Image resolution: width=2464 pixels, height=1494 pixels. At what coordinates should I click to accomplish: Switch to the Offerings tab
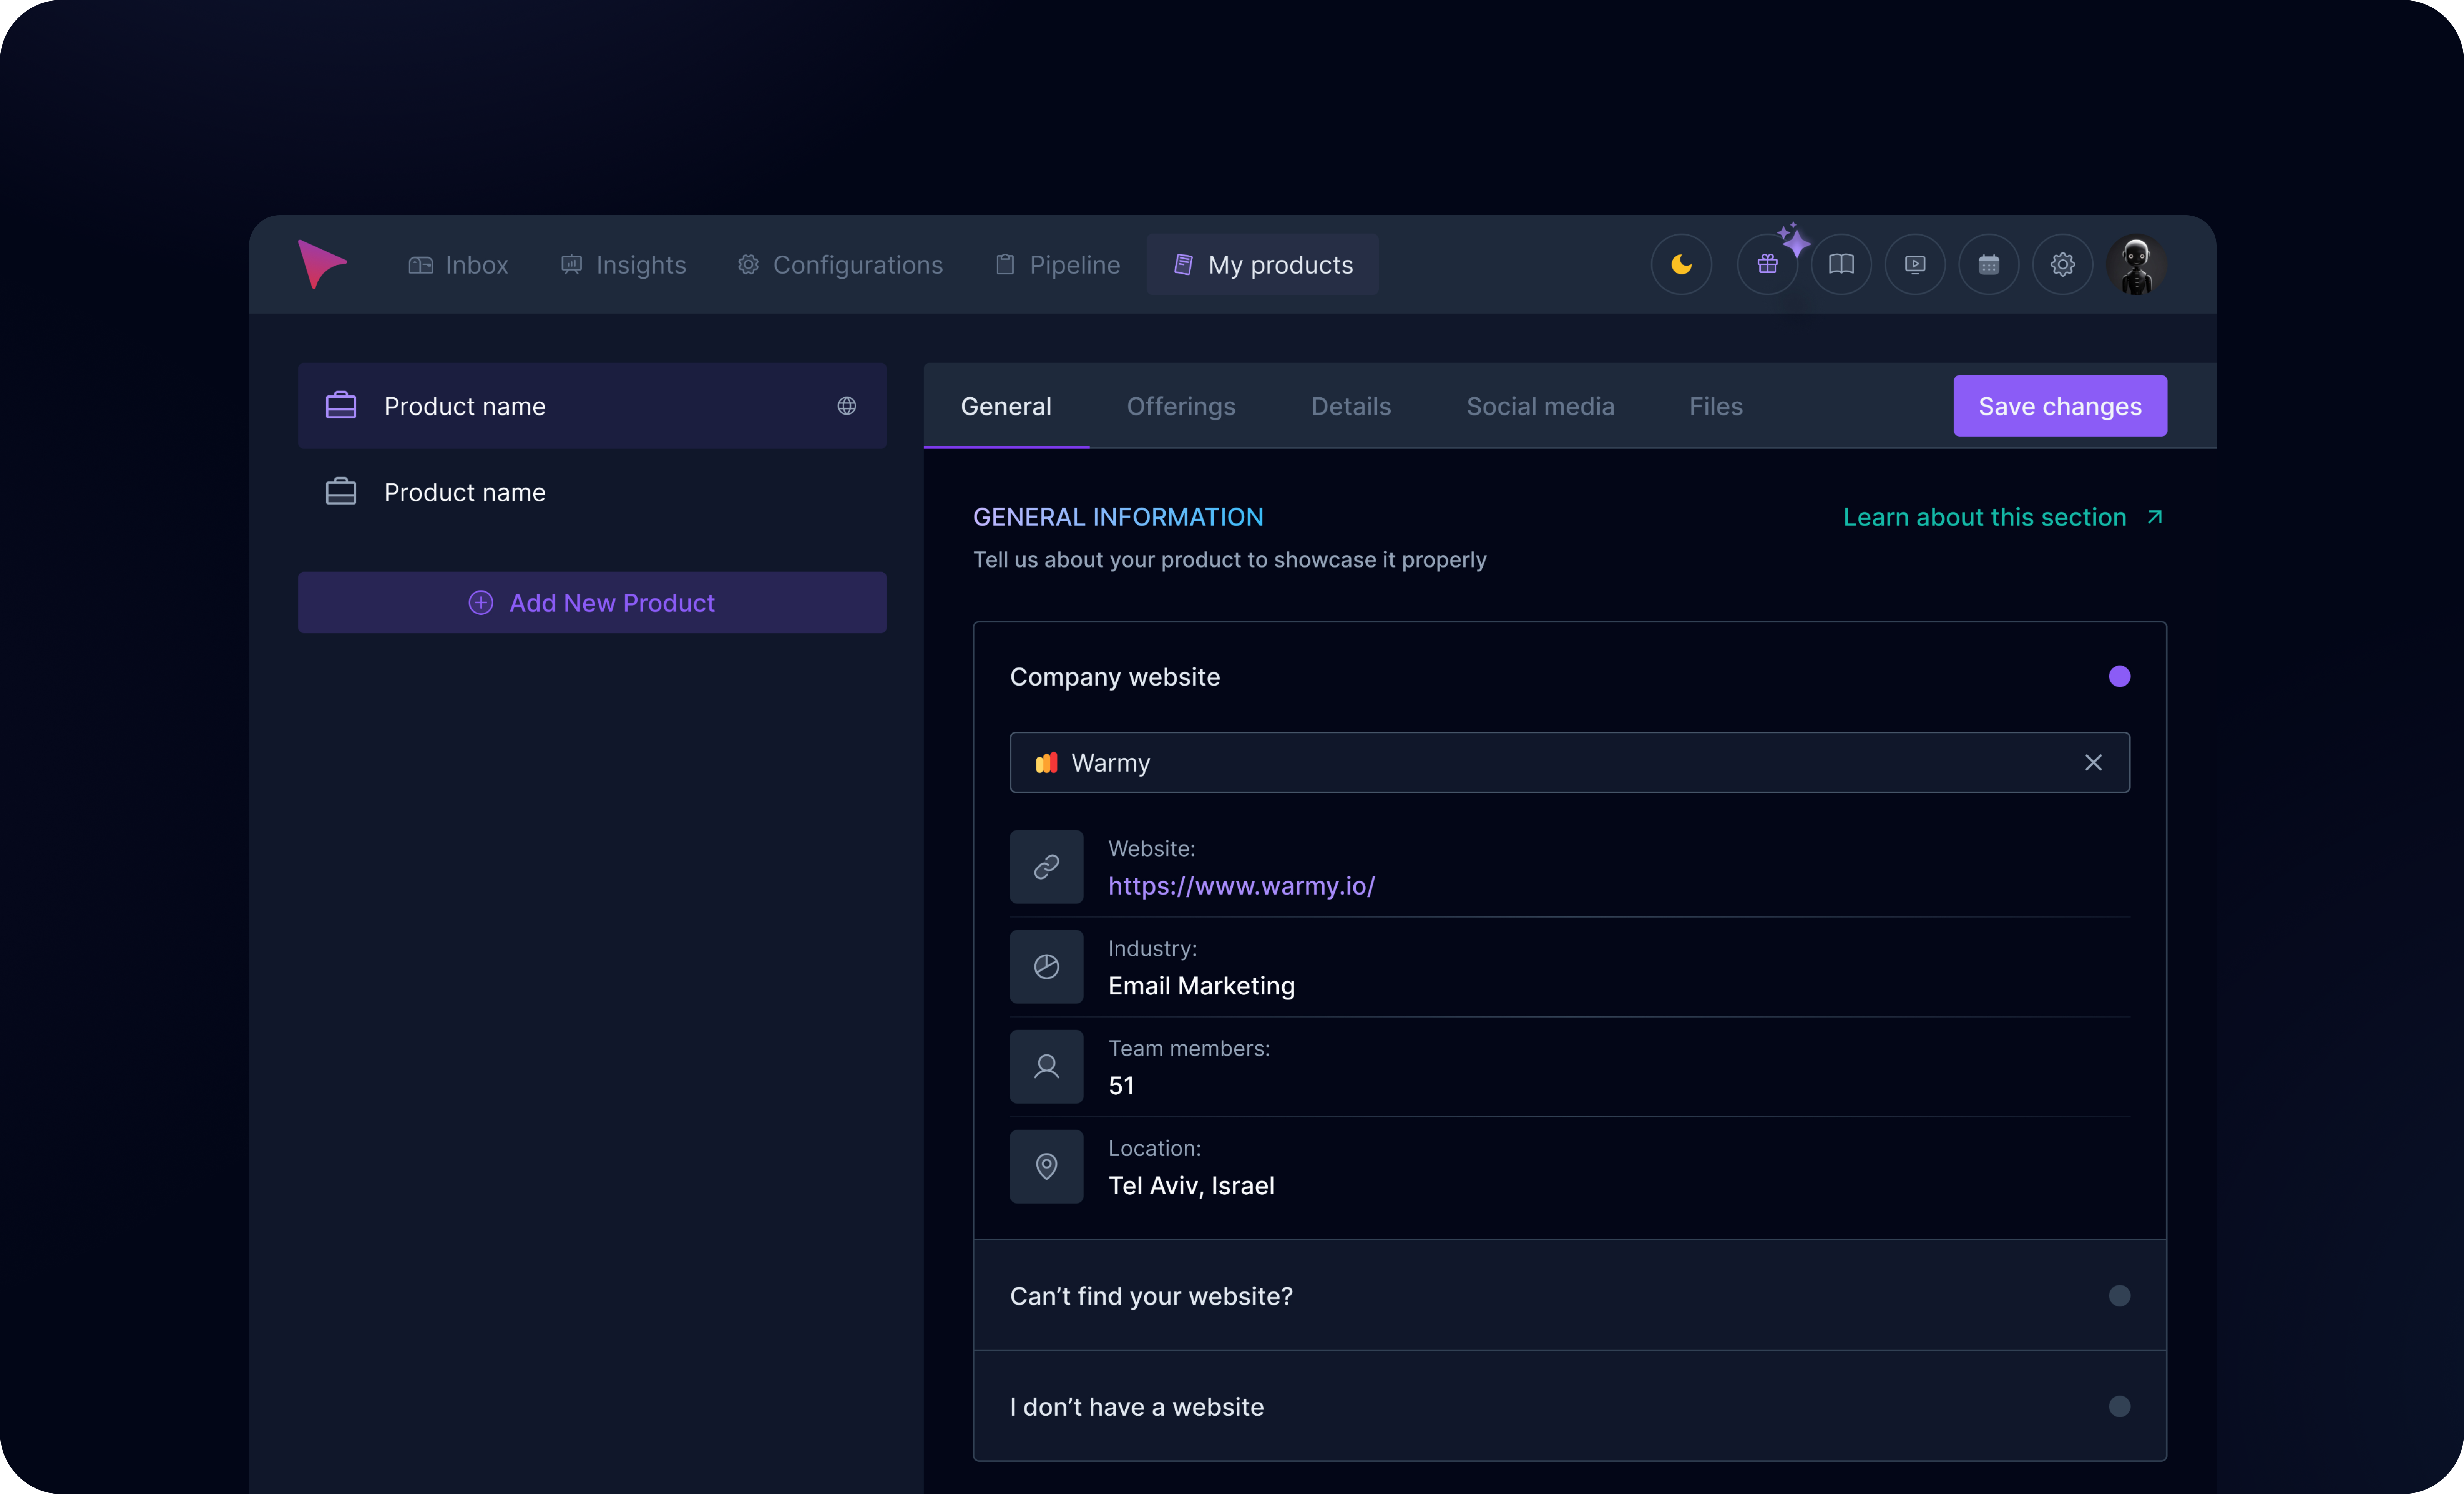(1180, 407)
